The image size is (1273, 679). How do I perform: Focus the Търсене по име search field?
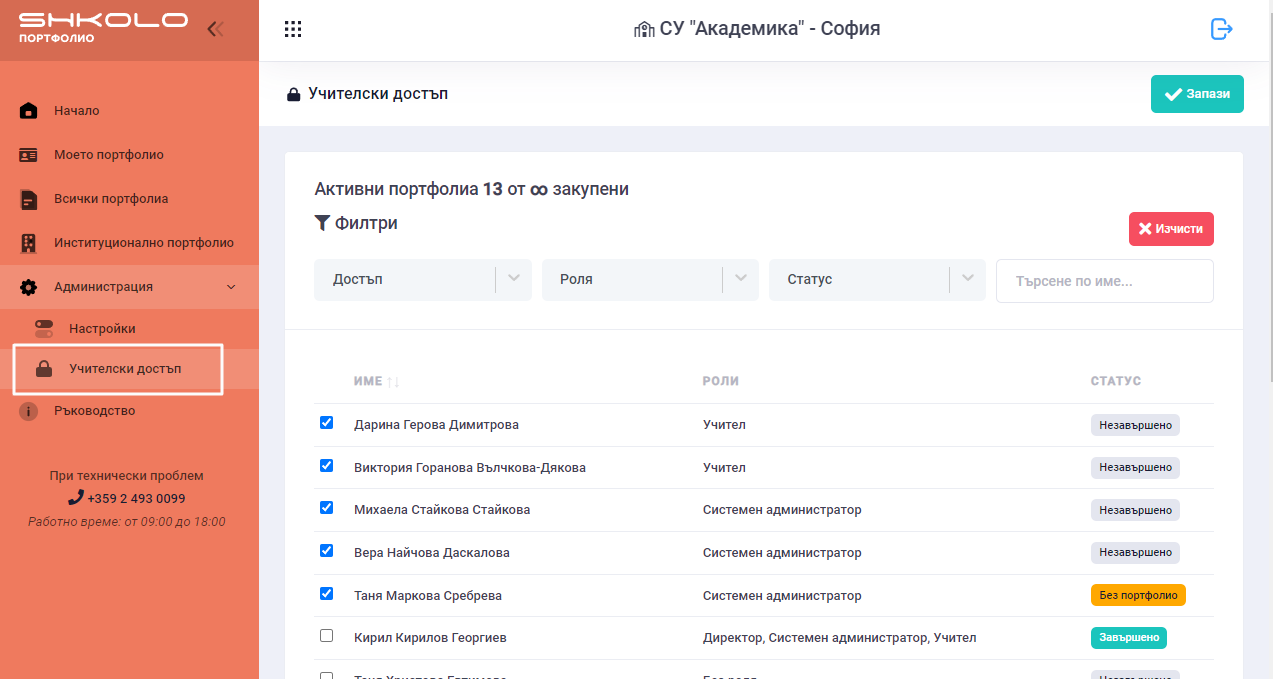[x=1104, y=281]
